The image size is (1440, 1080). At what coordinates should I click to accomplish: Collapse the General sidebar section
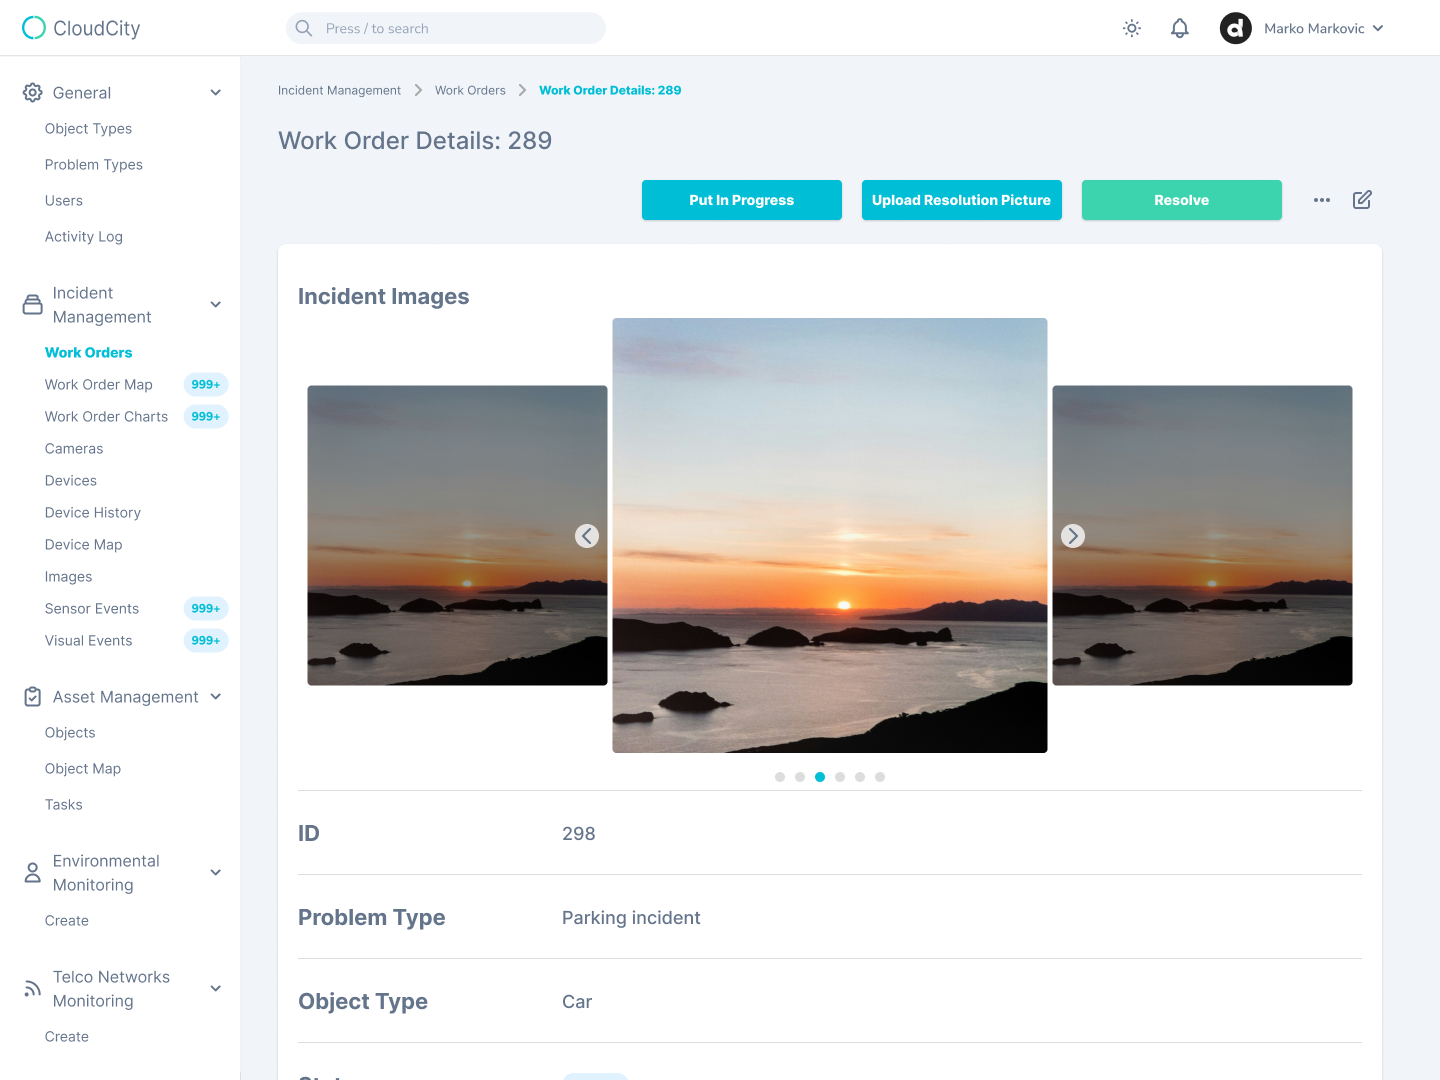coord(215,92)
